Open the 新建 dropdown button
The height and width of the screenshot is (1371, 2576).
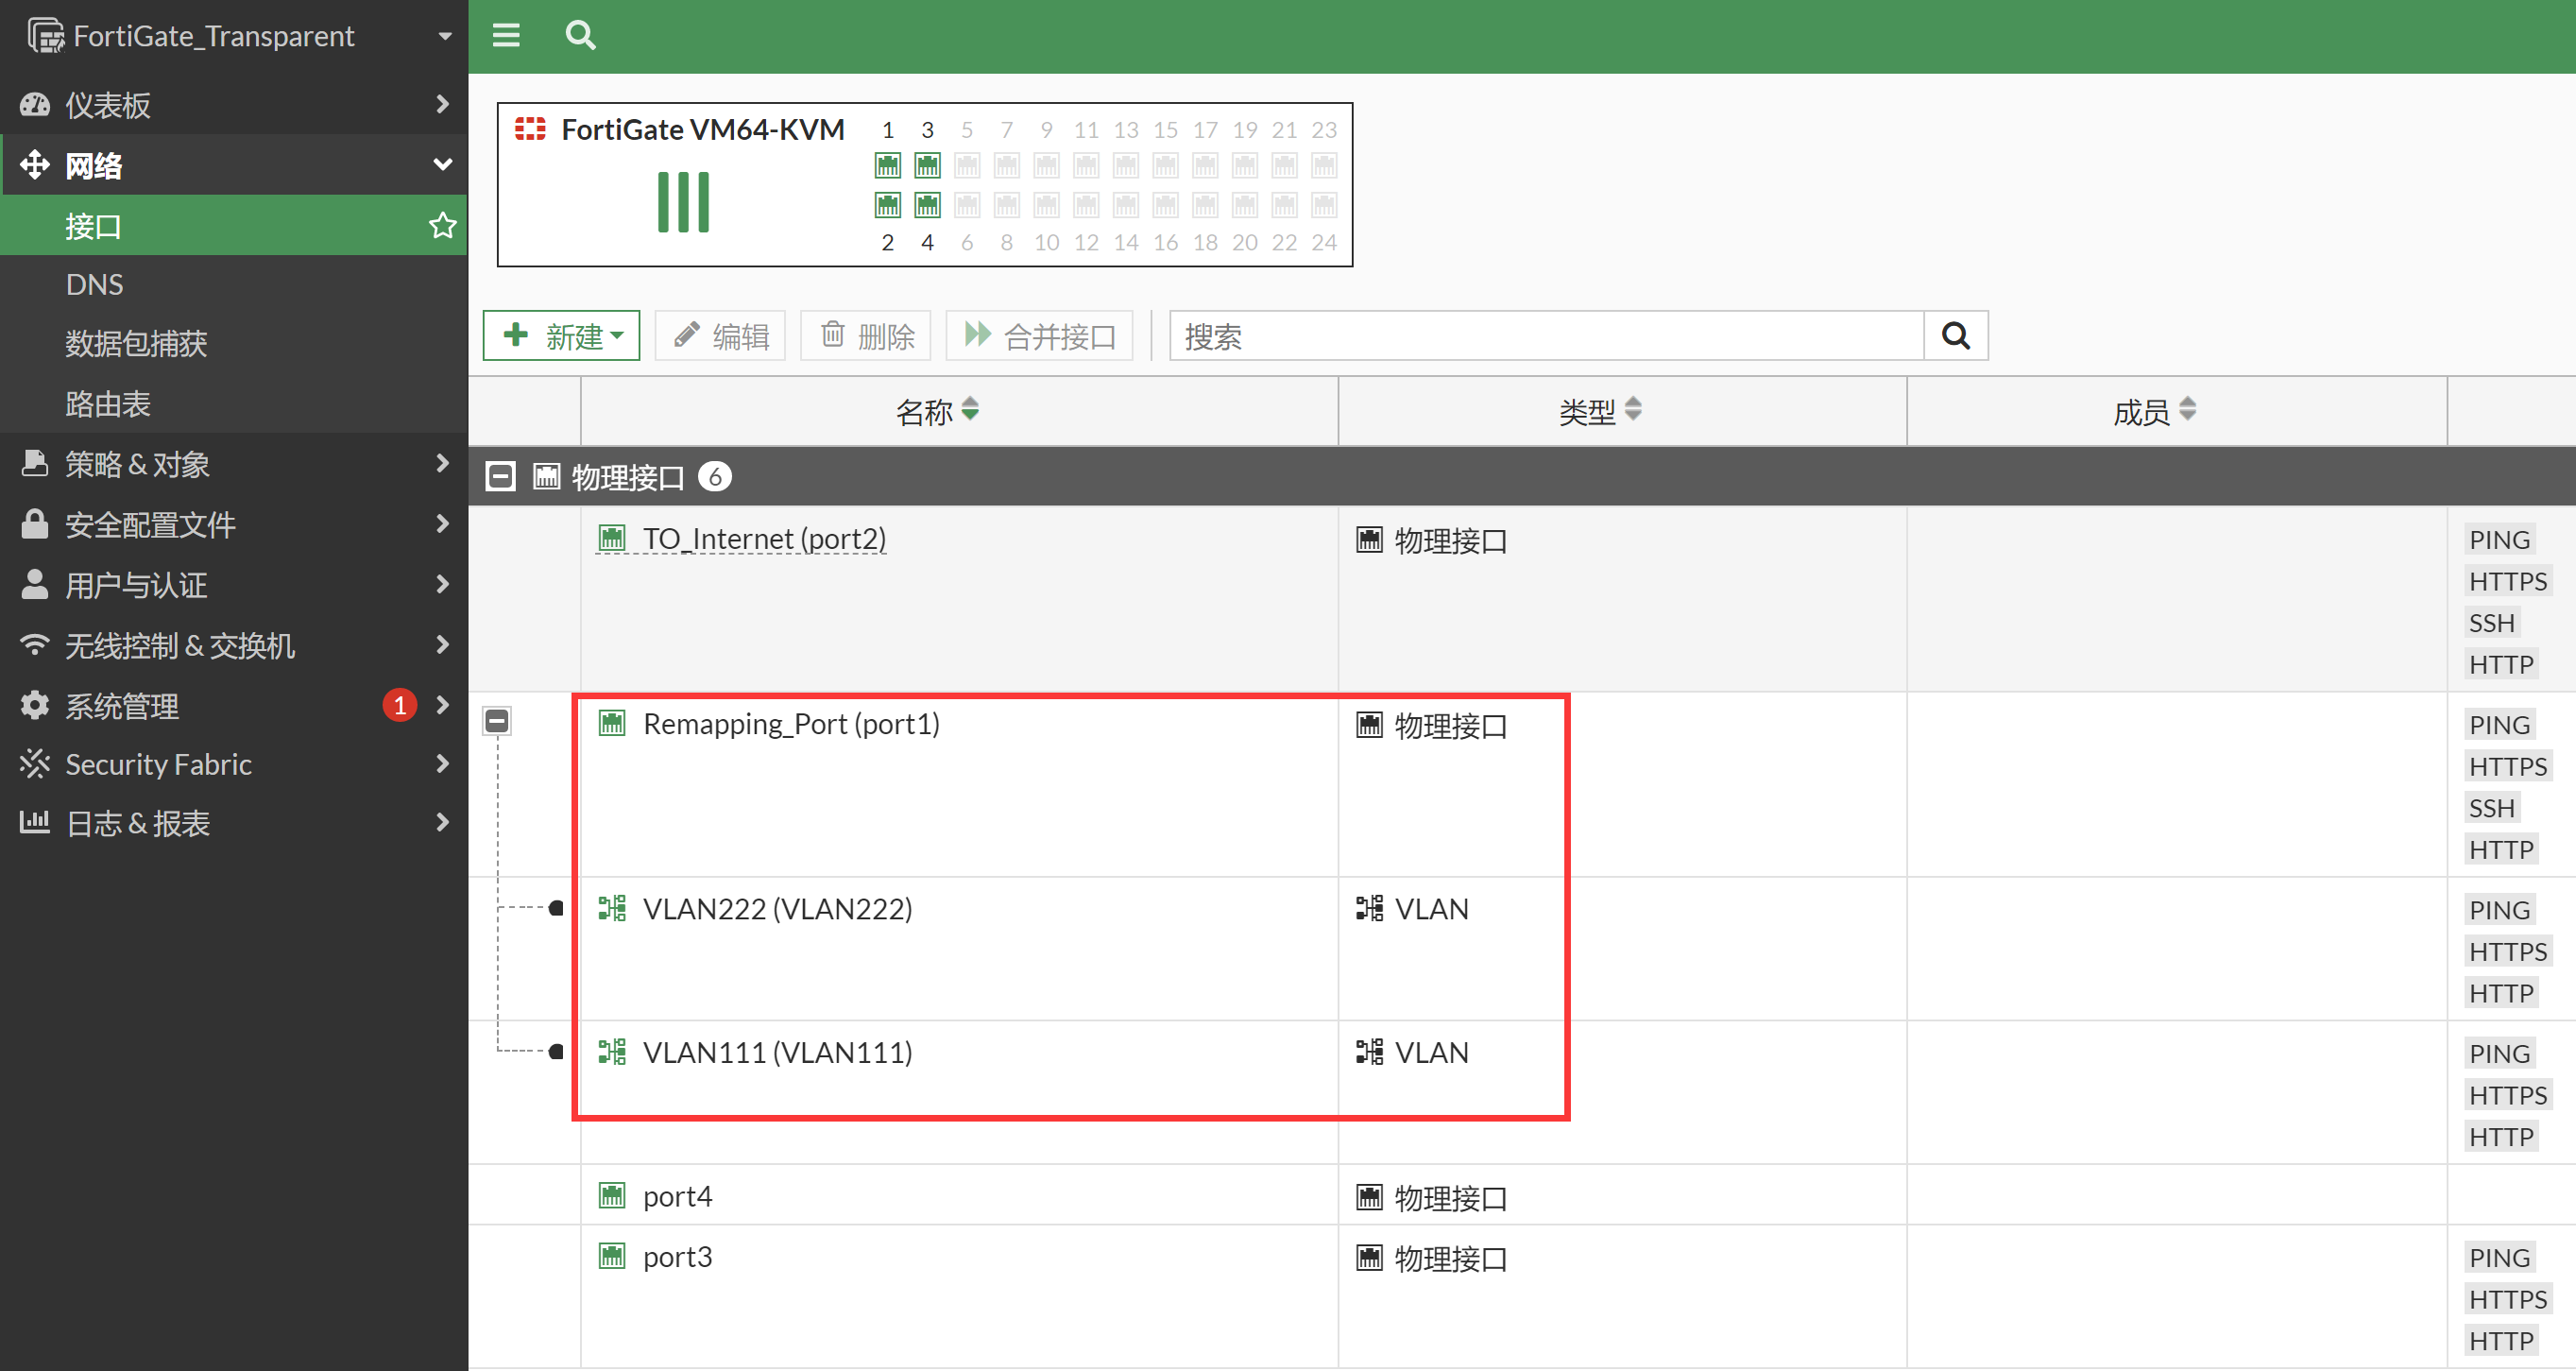coord(562,336)
